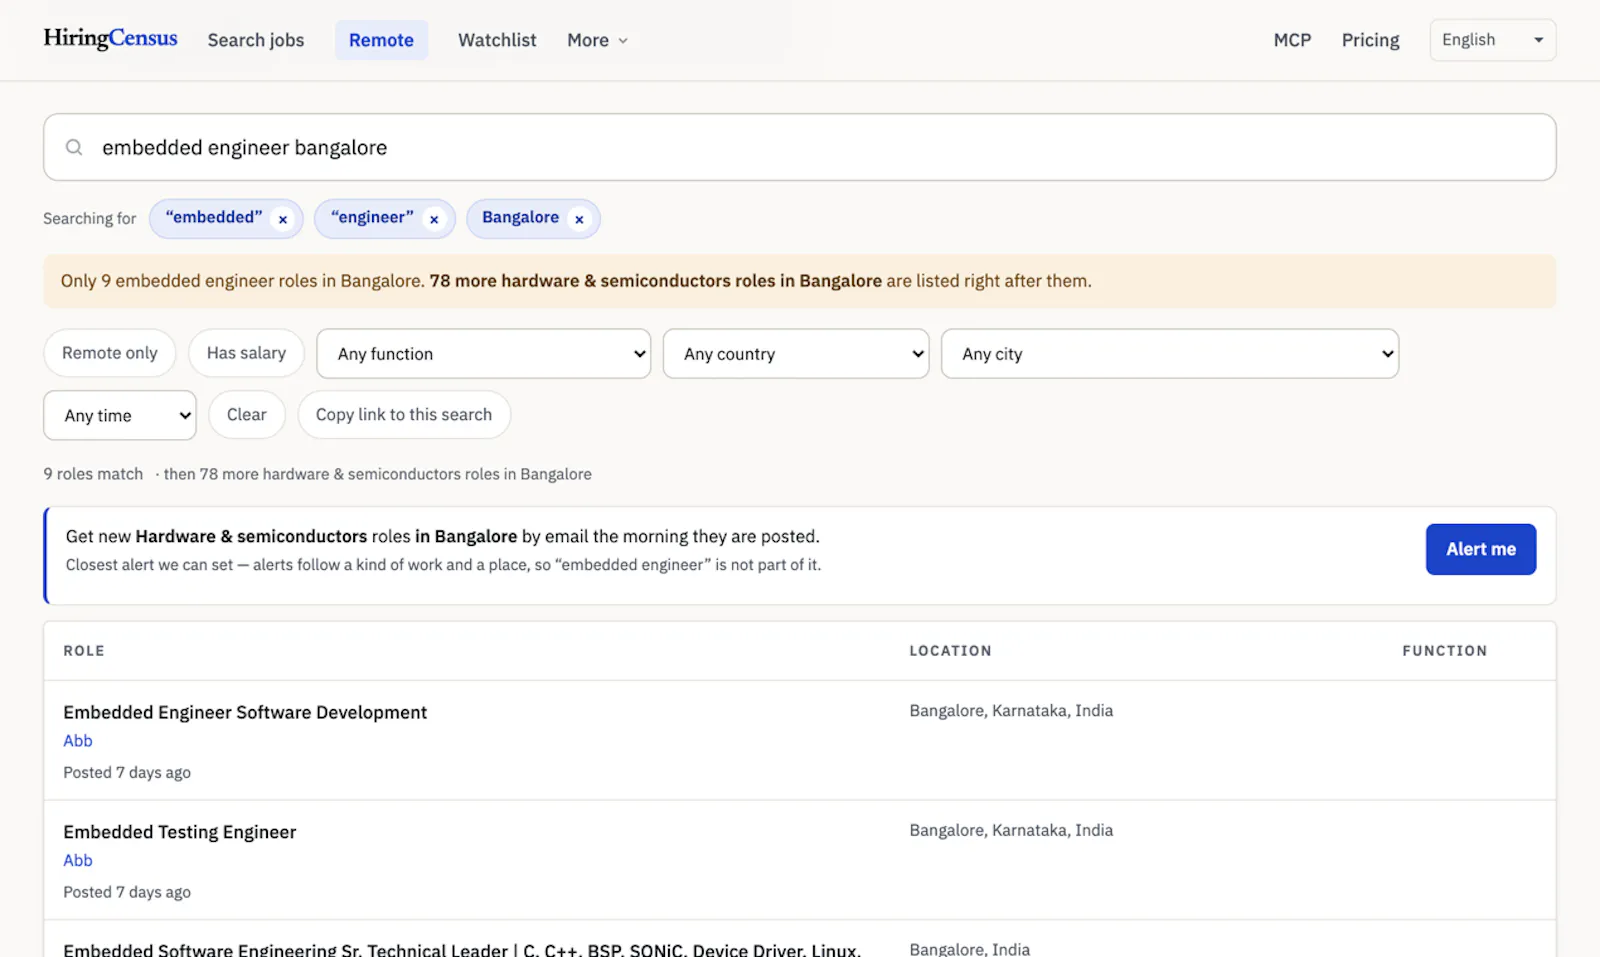
Task: Toggle the Remote only filter
Action: pyautogui.click(x=110, y=353)
